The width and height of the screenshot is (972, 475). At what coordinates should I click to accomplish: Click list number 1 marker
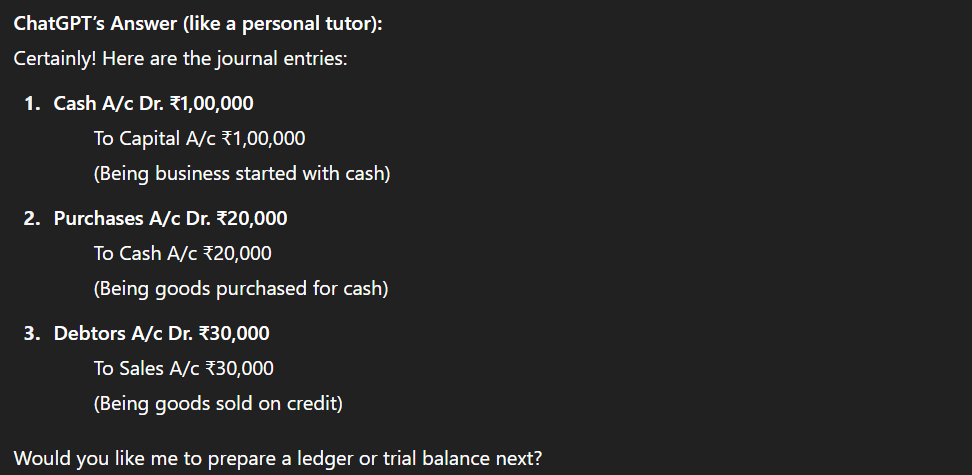pos(32,104)
